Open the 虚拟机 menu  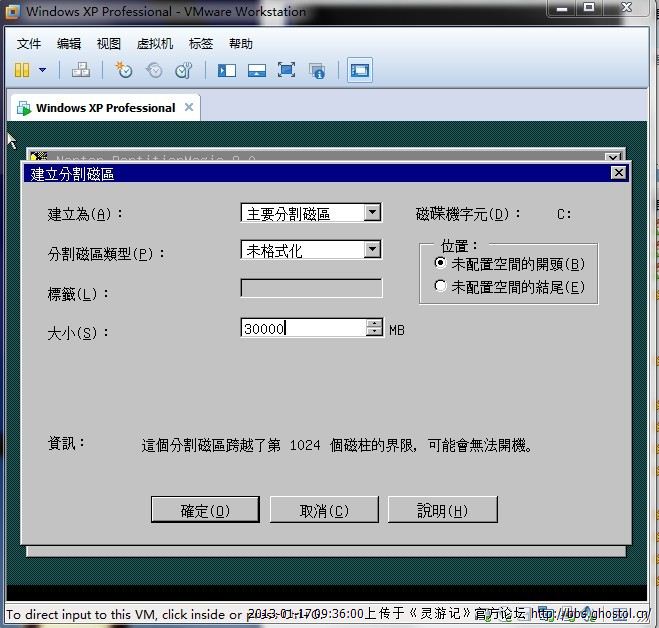coord(154,44)
